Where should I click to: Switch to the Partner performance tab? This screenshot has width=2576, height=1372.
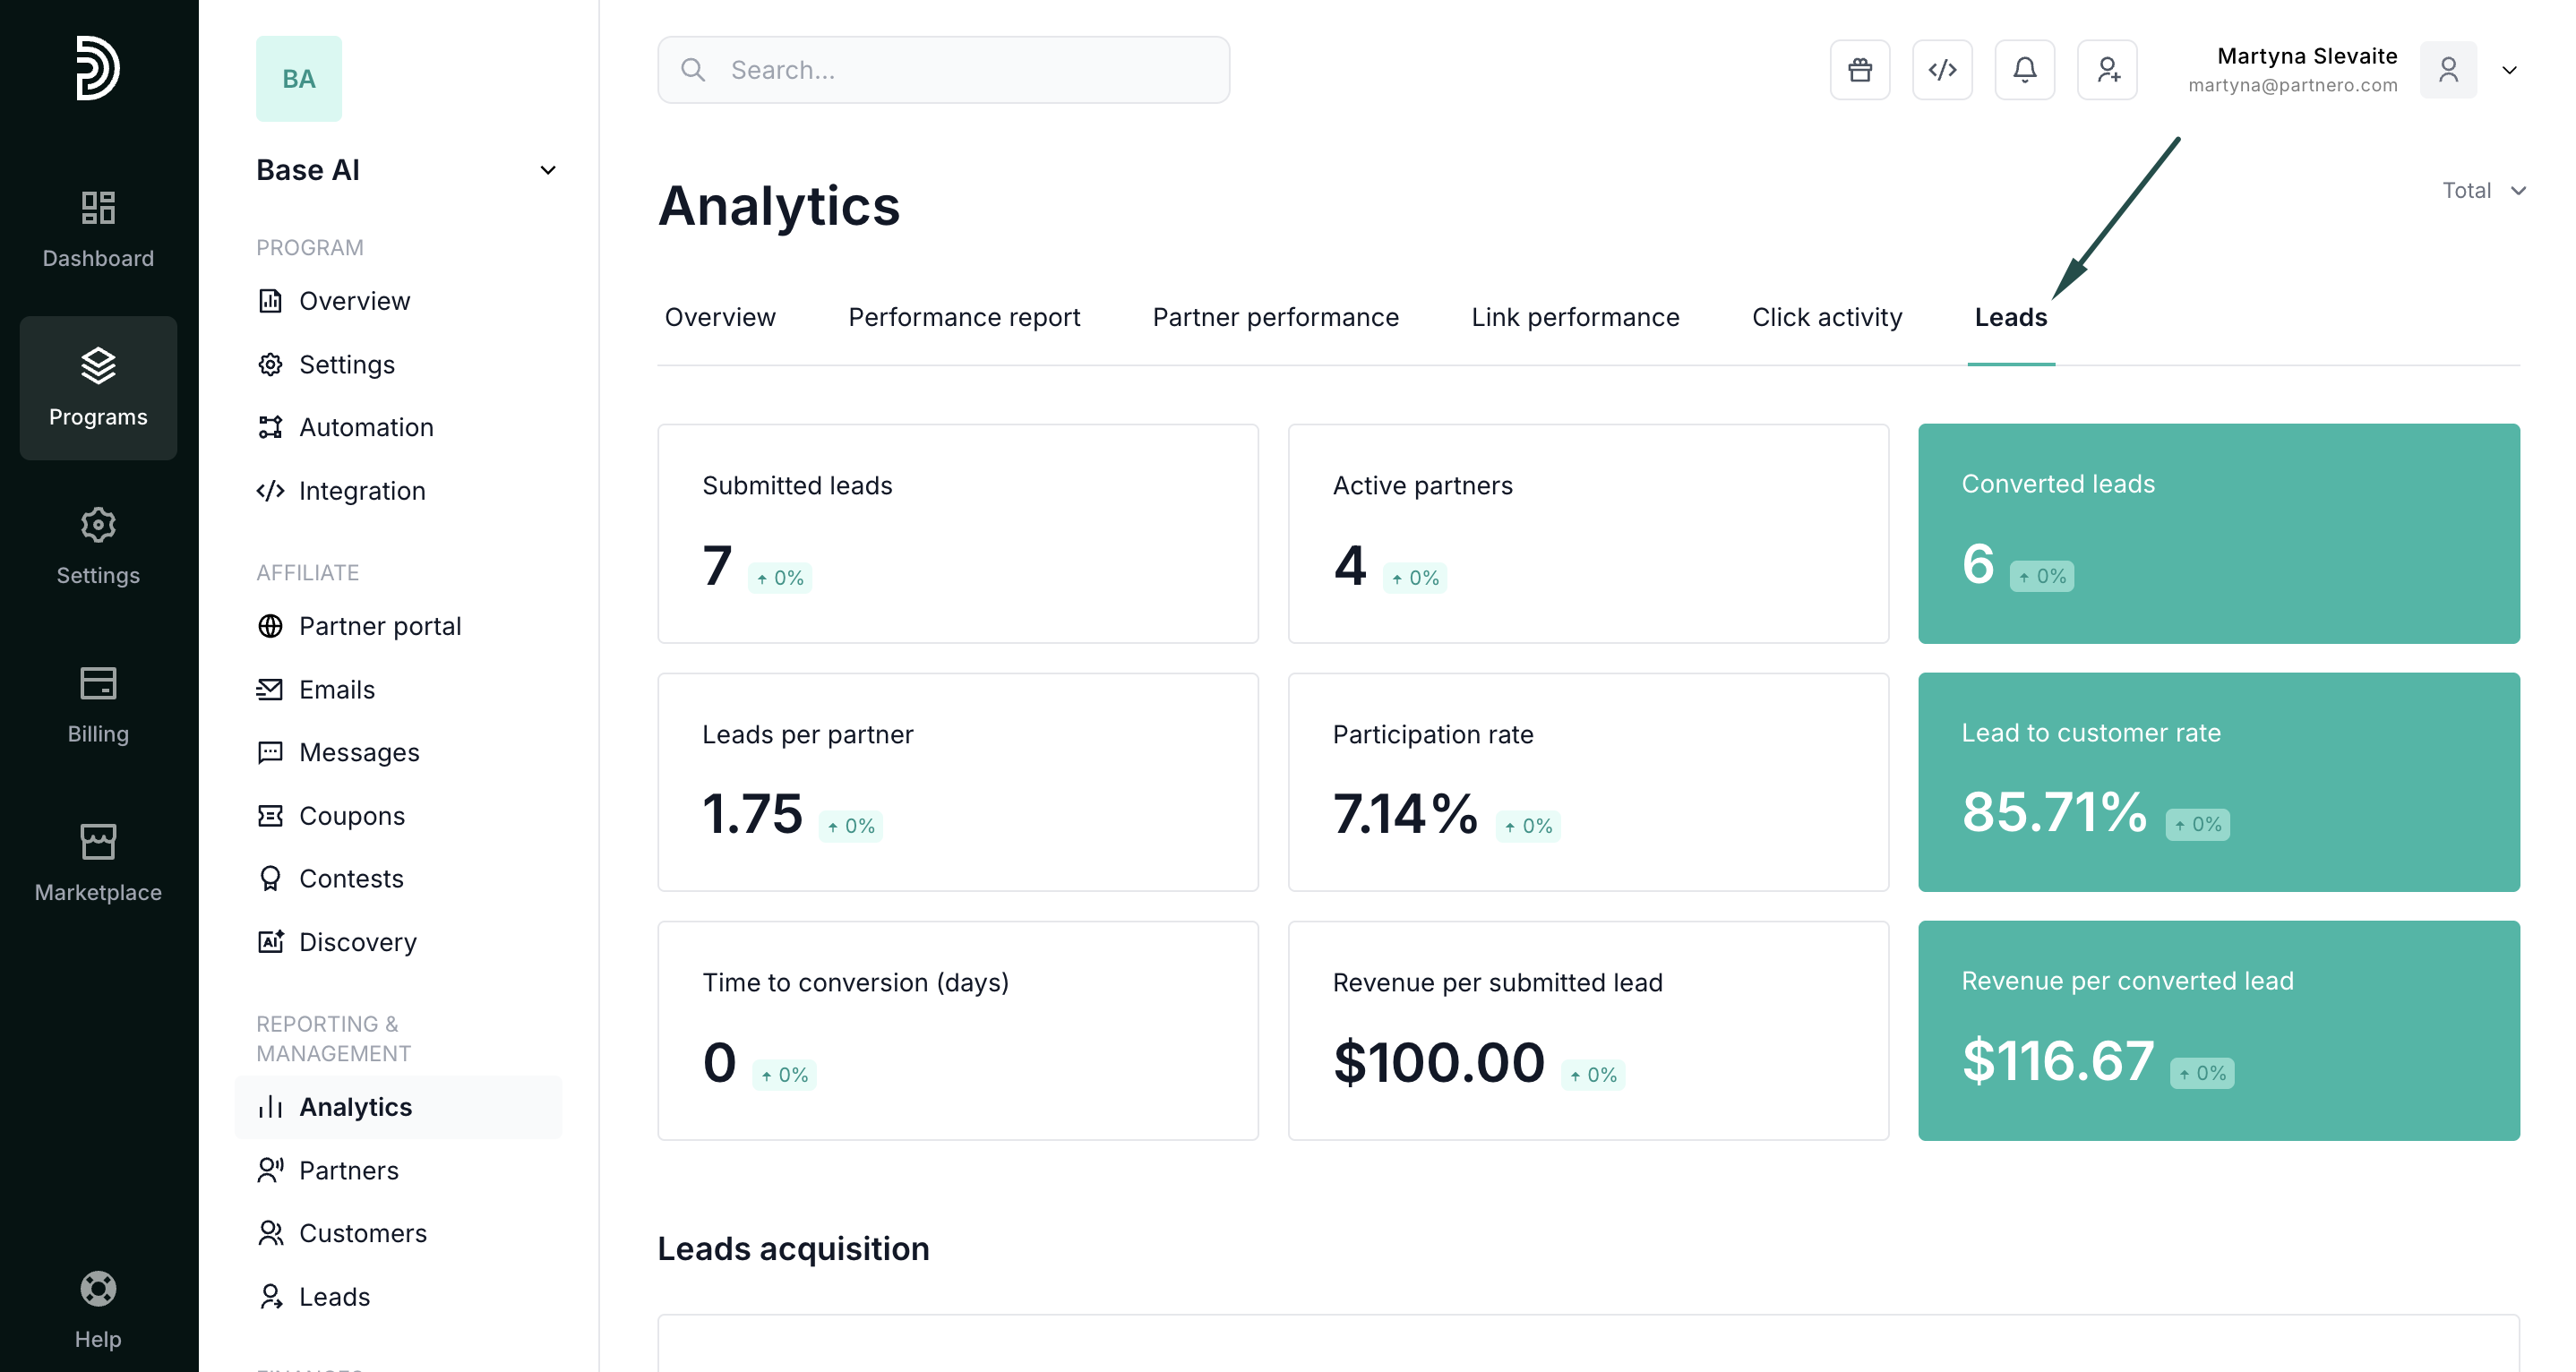tap(1275, 317)
